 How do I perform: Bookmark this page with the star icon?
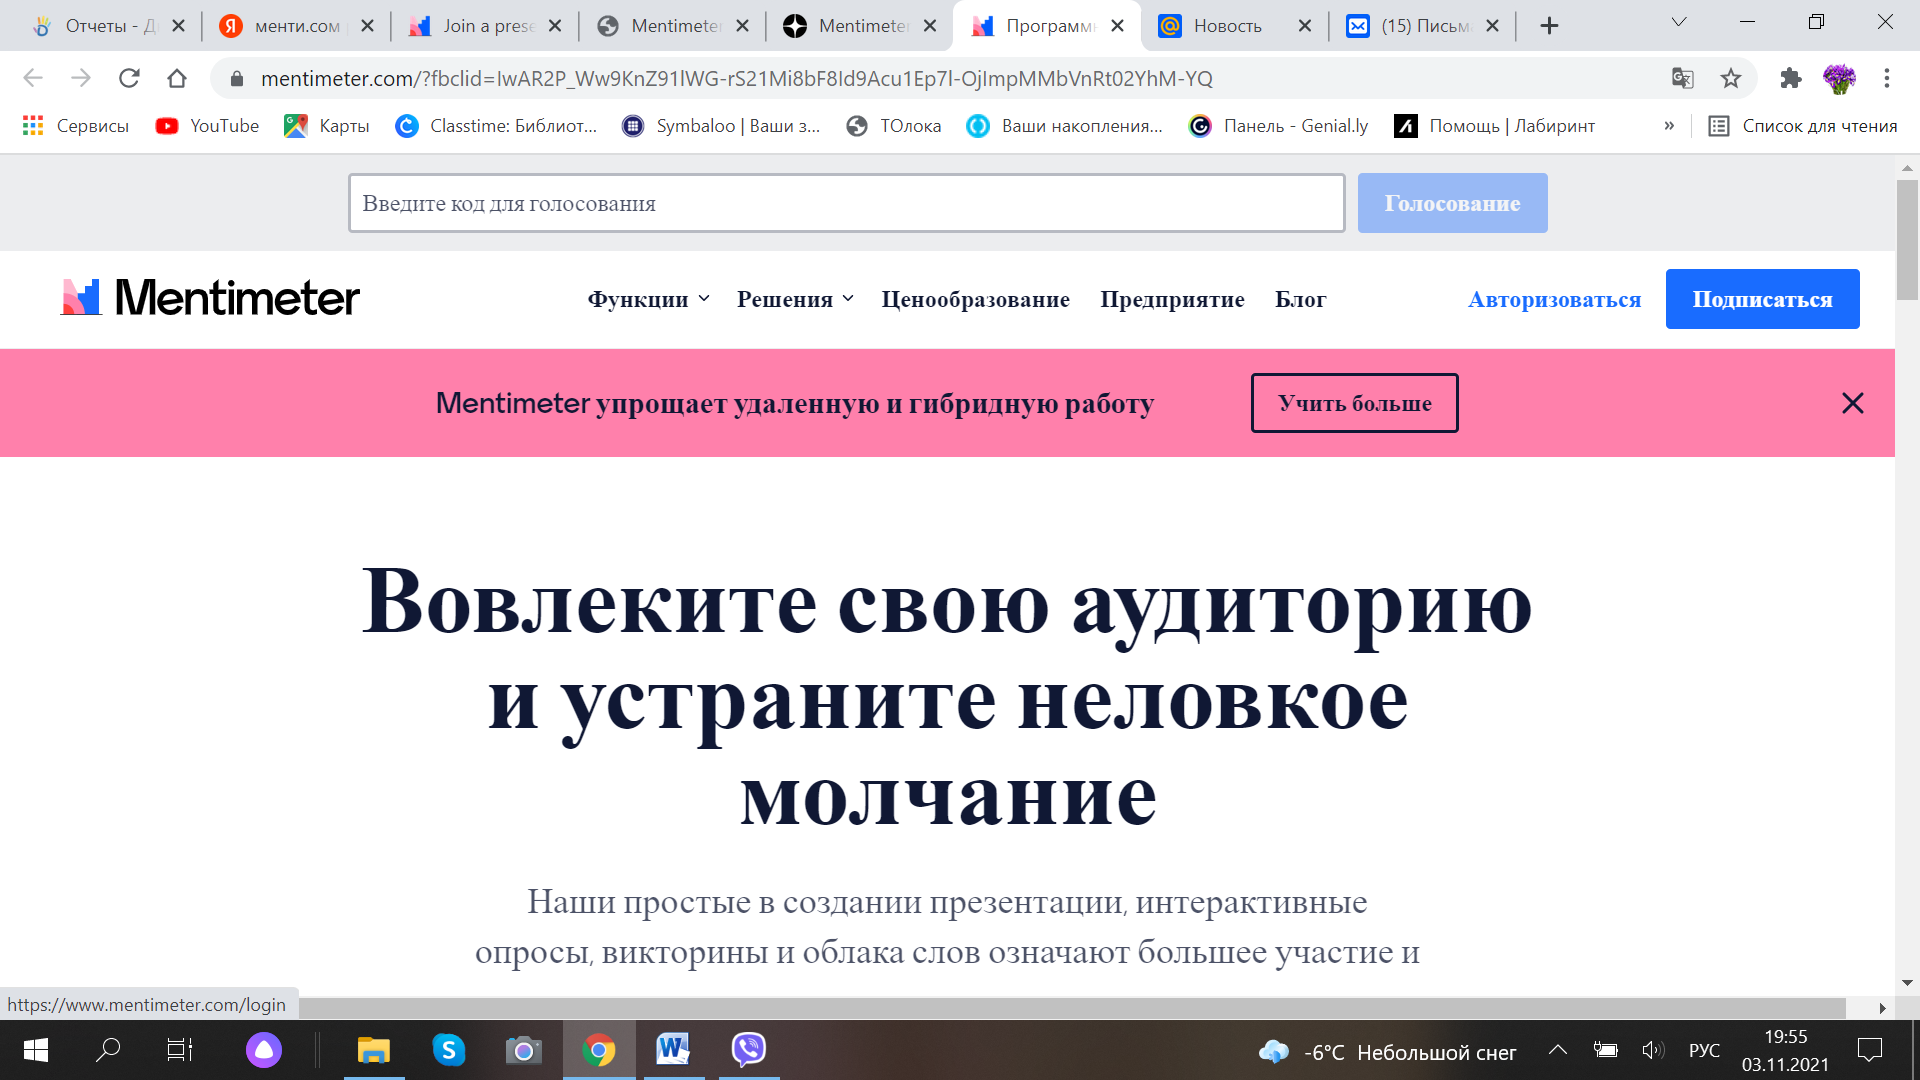(1731, 78)
